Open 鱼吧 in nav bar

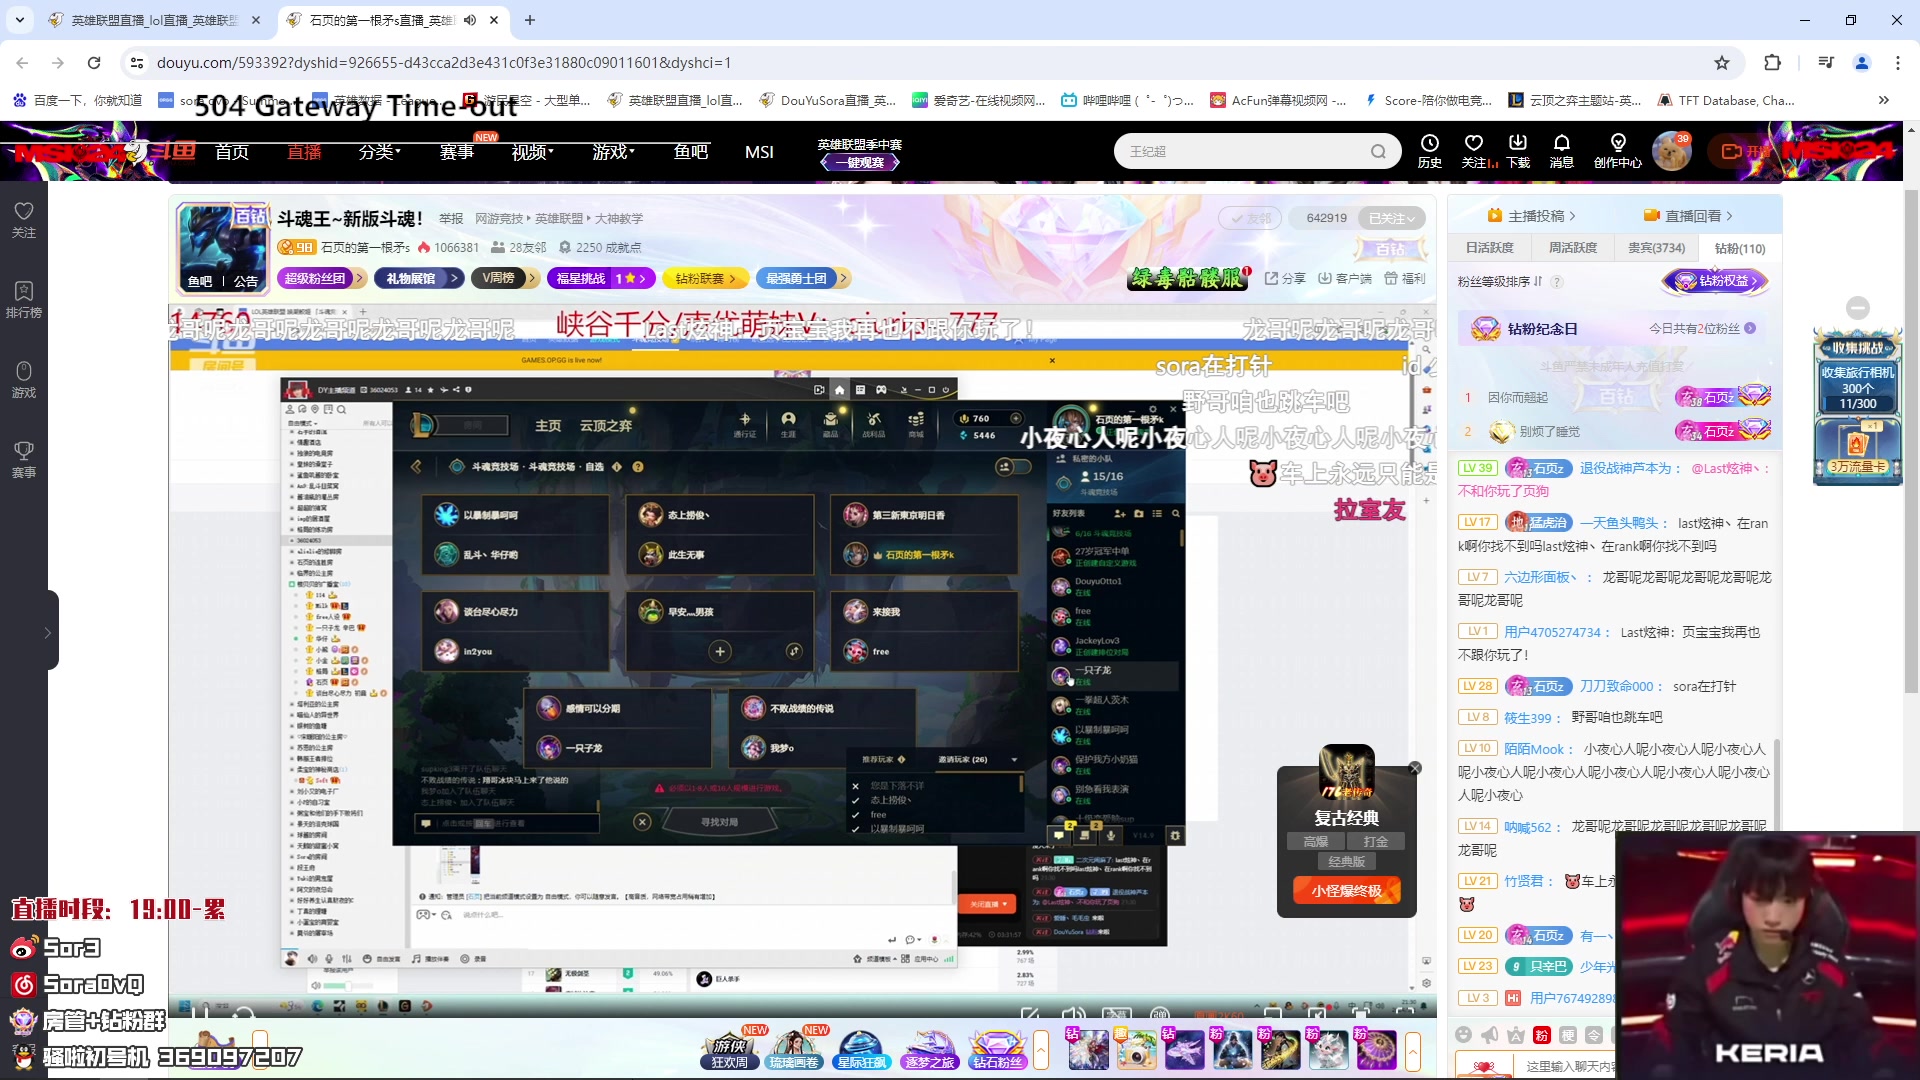690,152
